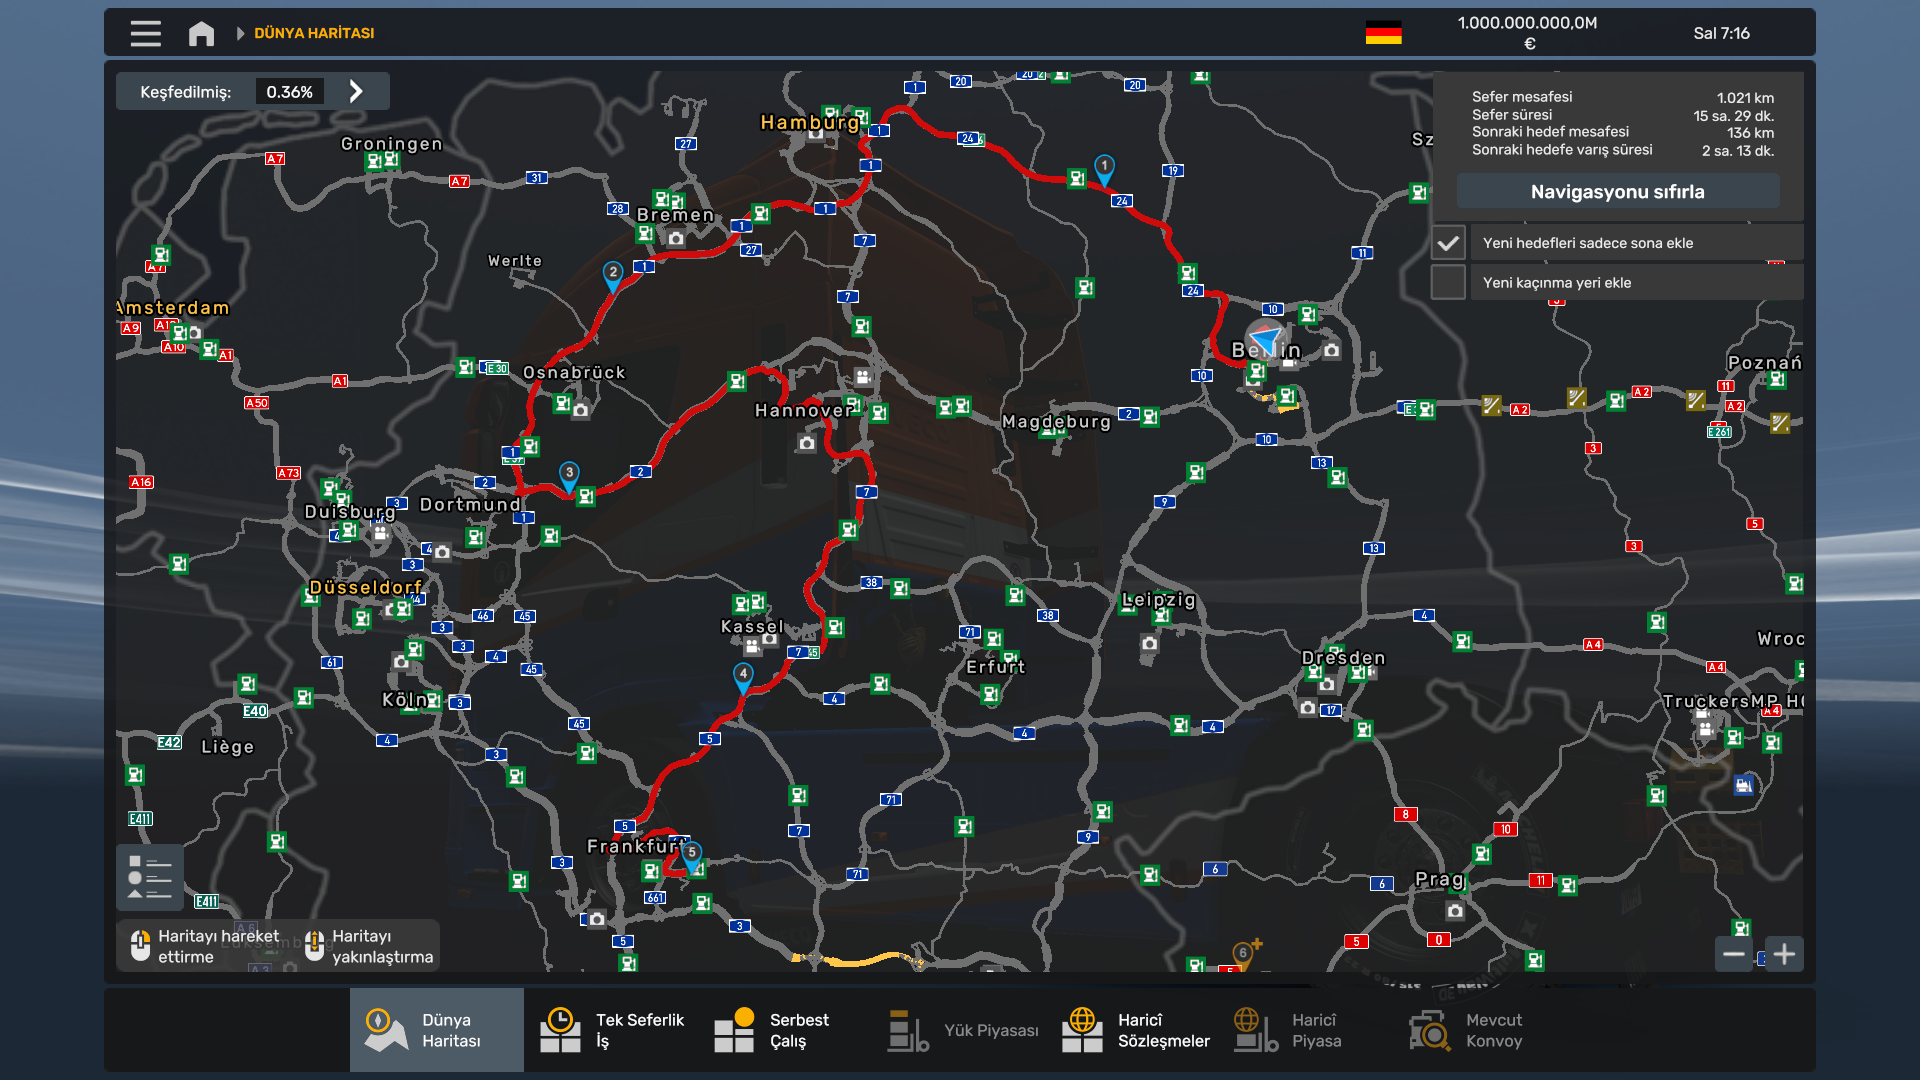
Task: Toggle 'Yeni hedefleri sadece sona ekle' checkbox
Action: pyautogui.click(x=1448, y=243)
